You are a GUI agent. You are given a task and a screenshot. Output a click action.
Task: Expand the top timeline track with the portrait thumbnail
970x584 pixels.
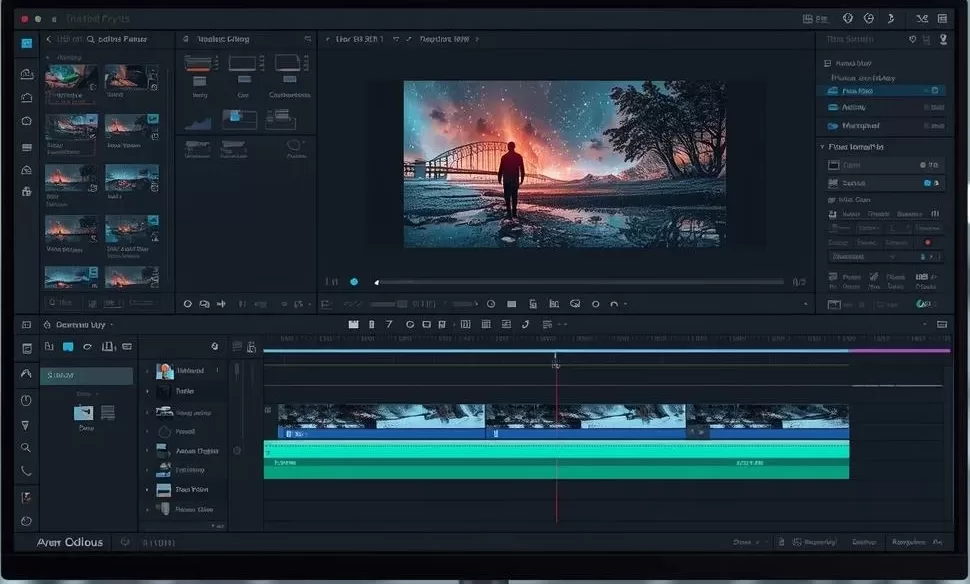coord(147,371)
